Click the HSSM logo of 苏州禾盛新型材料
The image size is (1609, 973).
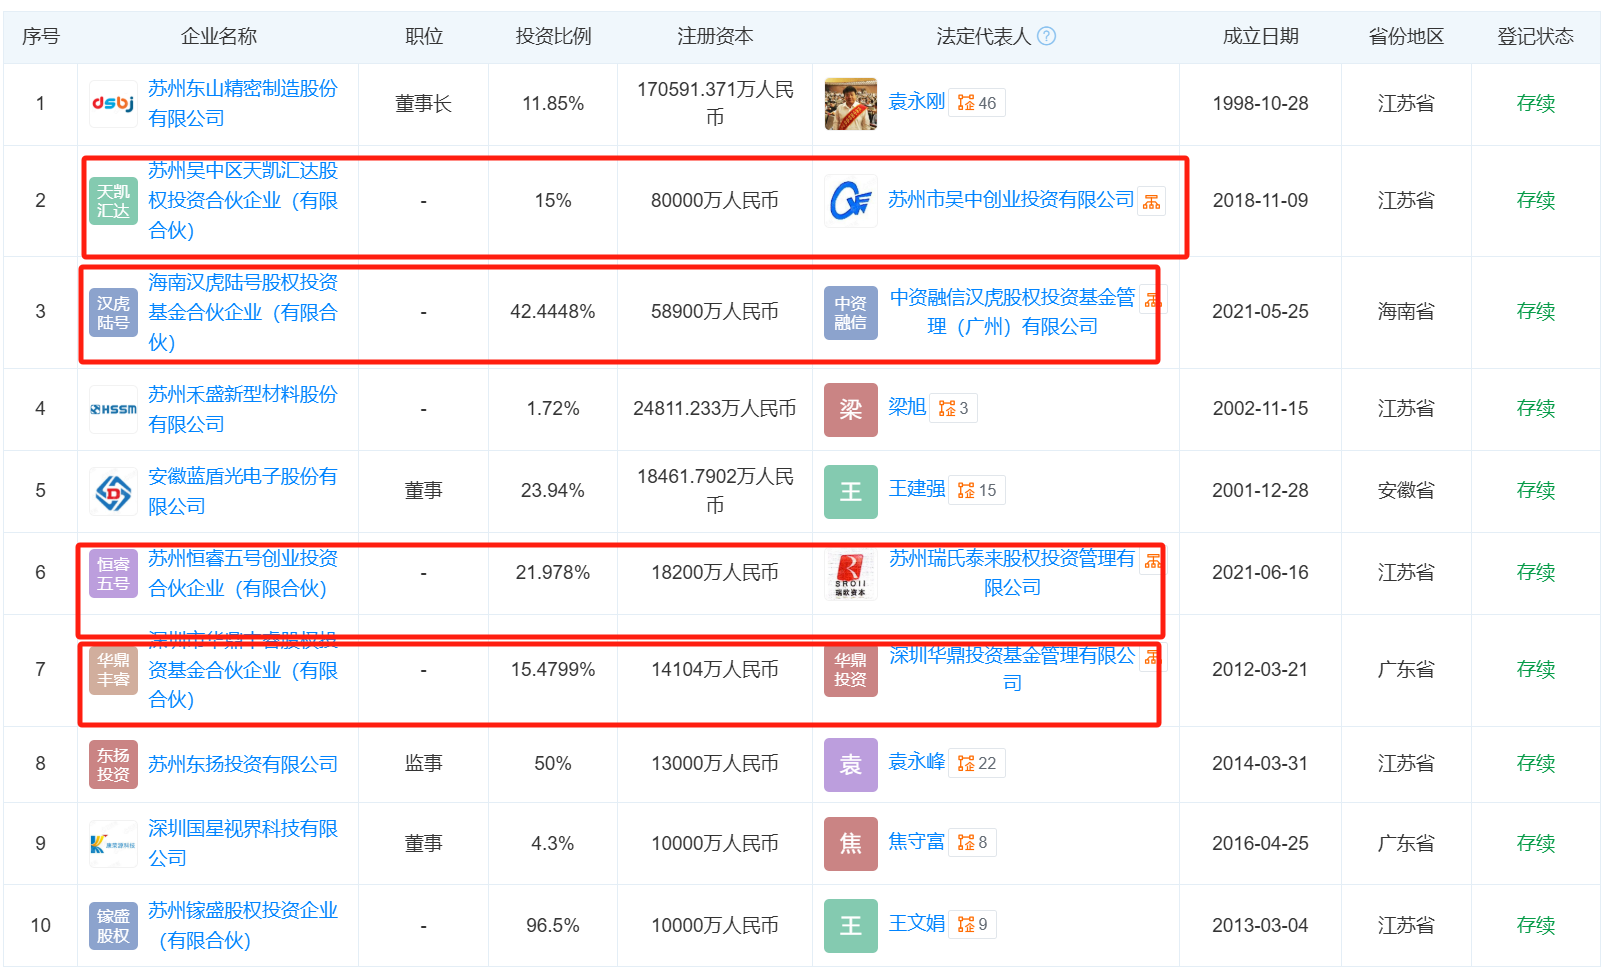pyautogui.click(x=113, y=409)
